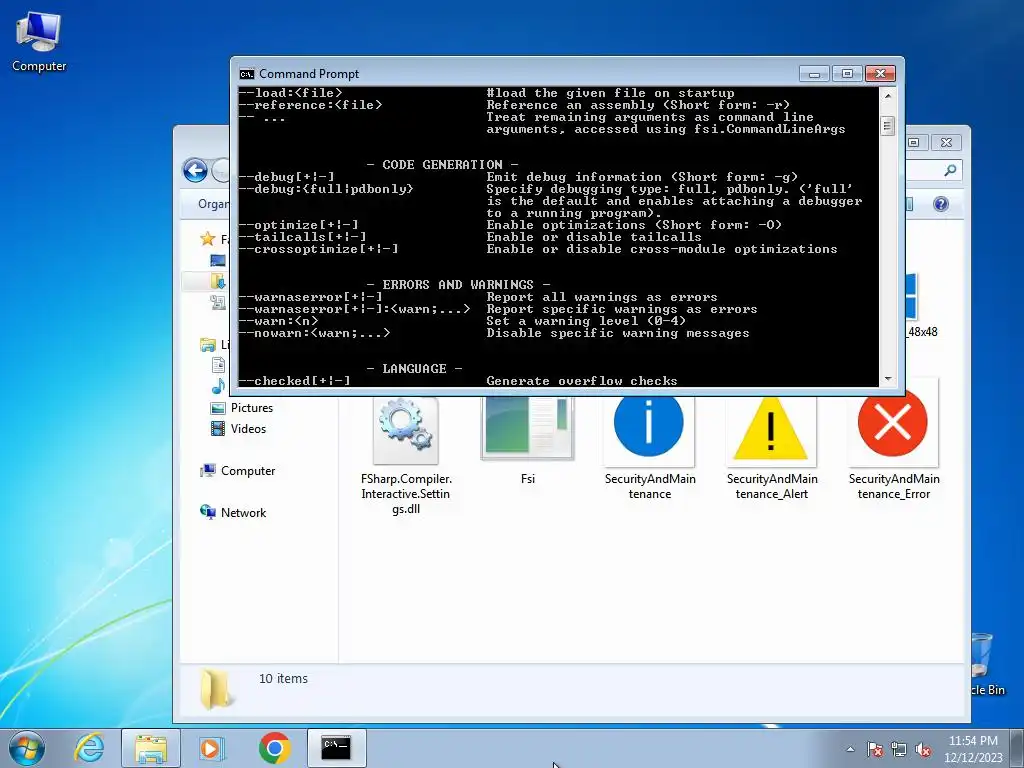Image resolution: width=1024 pixels, height=768 pixels.
Task: Select SecurityAndMaintenance_Alert file
Action: (771, 448)
